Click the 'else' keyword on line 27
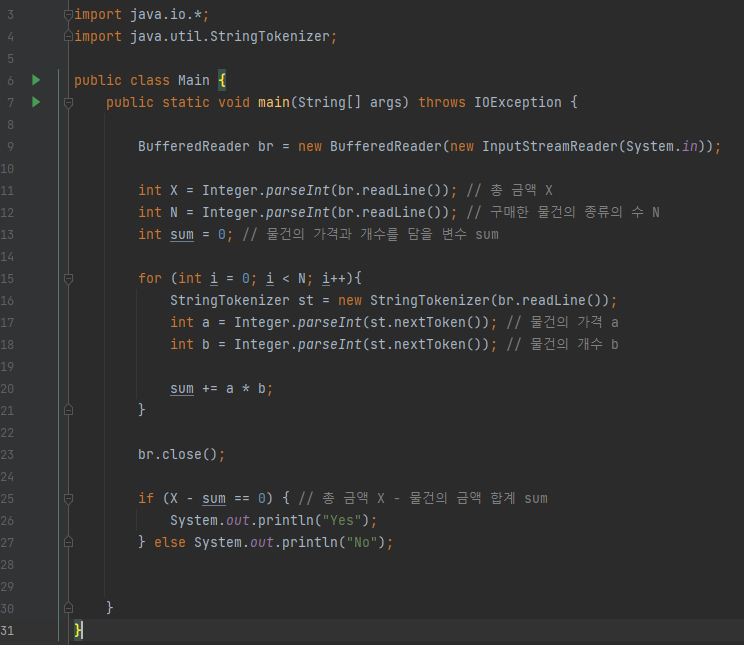Viewport: 744px width, 645px height. (170, 542)
